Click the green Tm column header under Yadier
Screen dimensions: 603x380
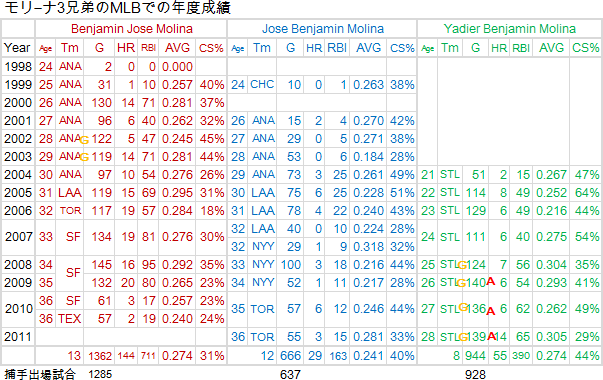point(450,48)
